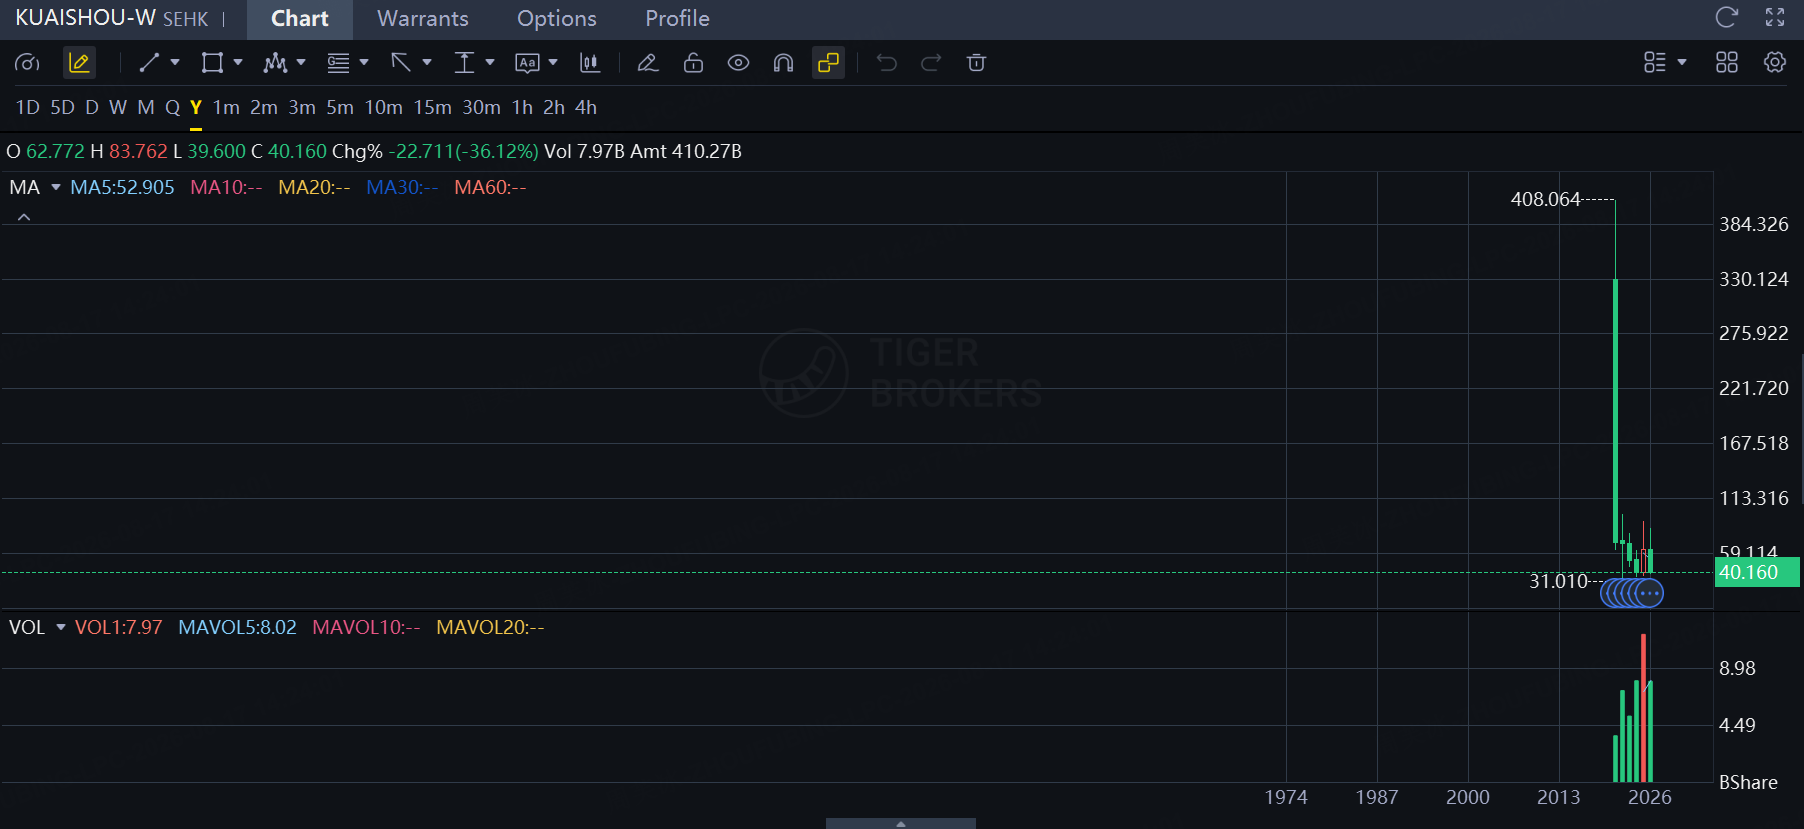Toggle the lock drawings padlock icon

(693, 63)
